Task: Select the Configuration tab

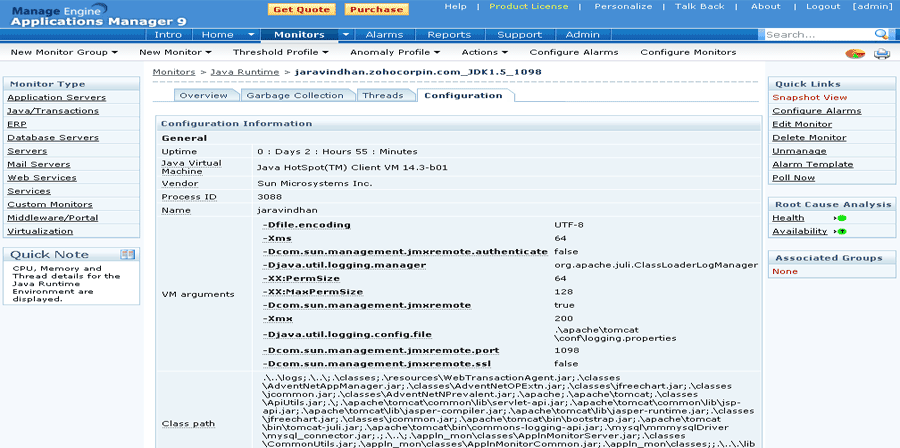Action: coord(463,95)
